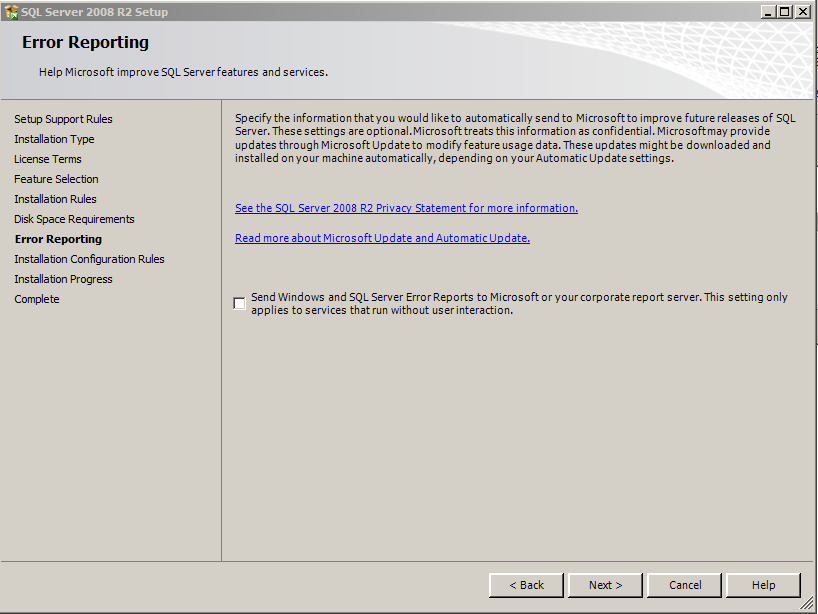
Task: Select Complete step in sidebar
Action: 37,299
